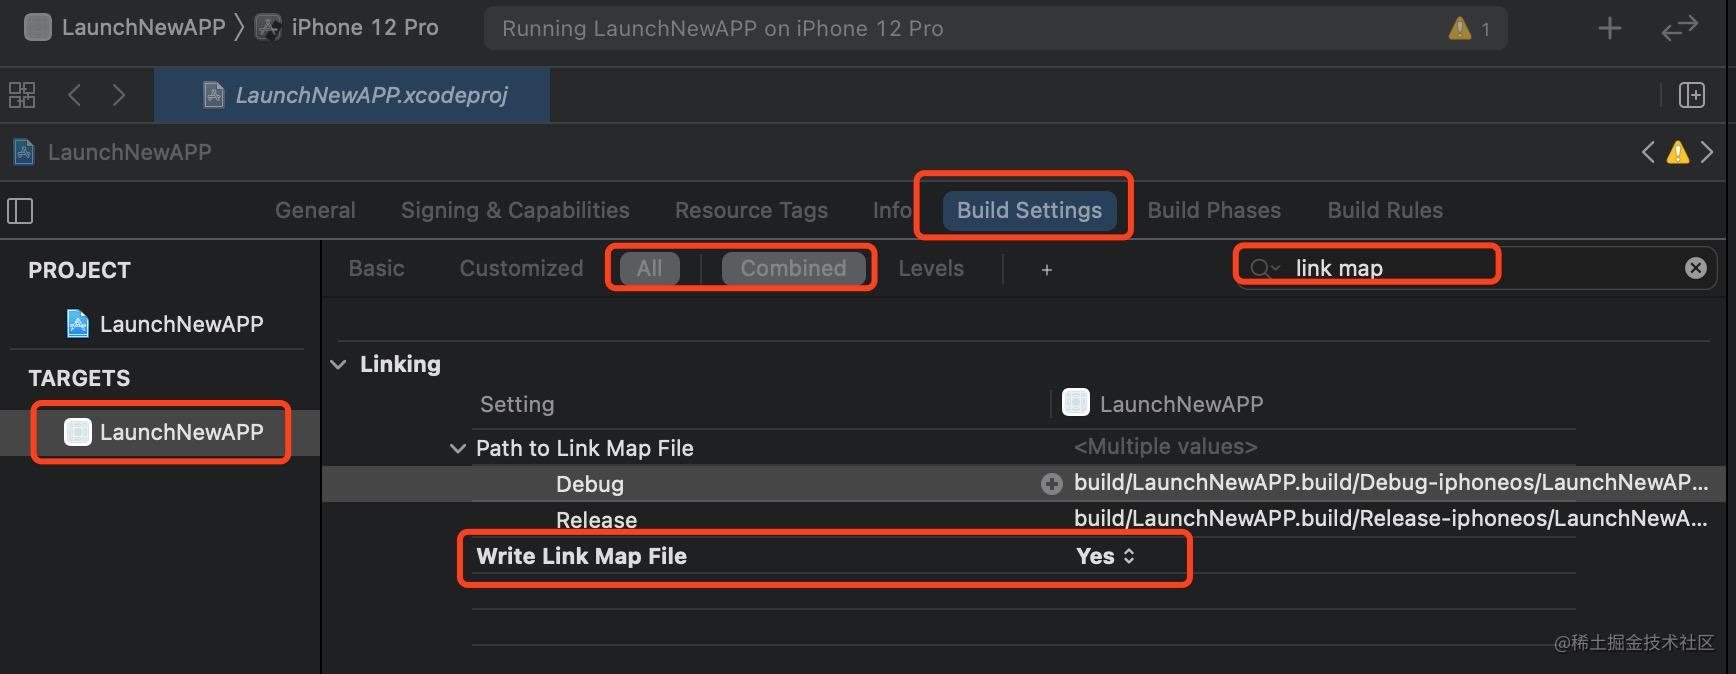Switch to the Levels view

coord(931,268)
